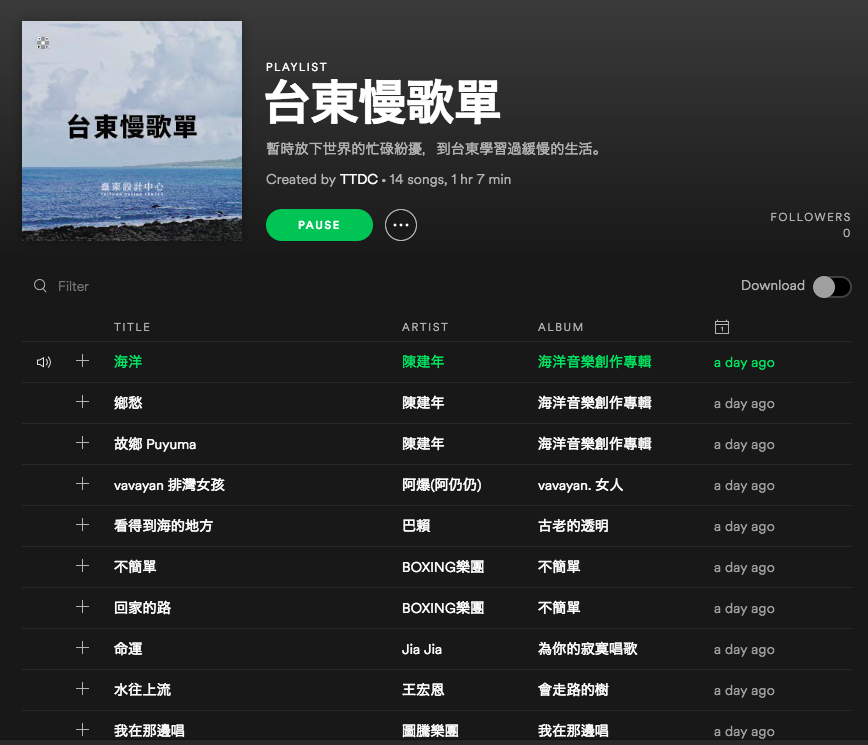Add 命運 to library with plus icon
868x745 pixels.
pyautogui.click(x=82, y=648)
